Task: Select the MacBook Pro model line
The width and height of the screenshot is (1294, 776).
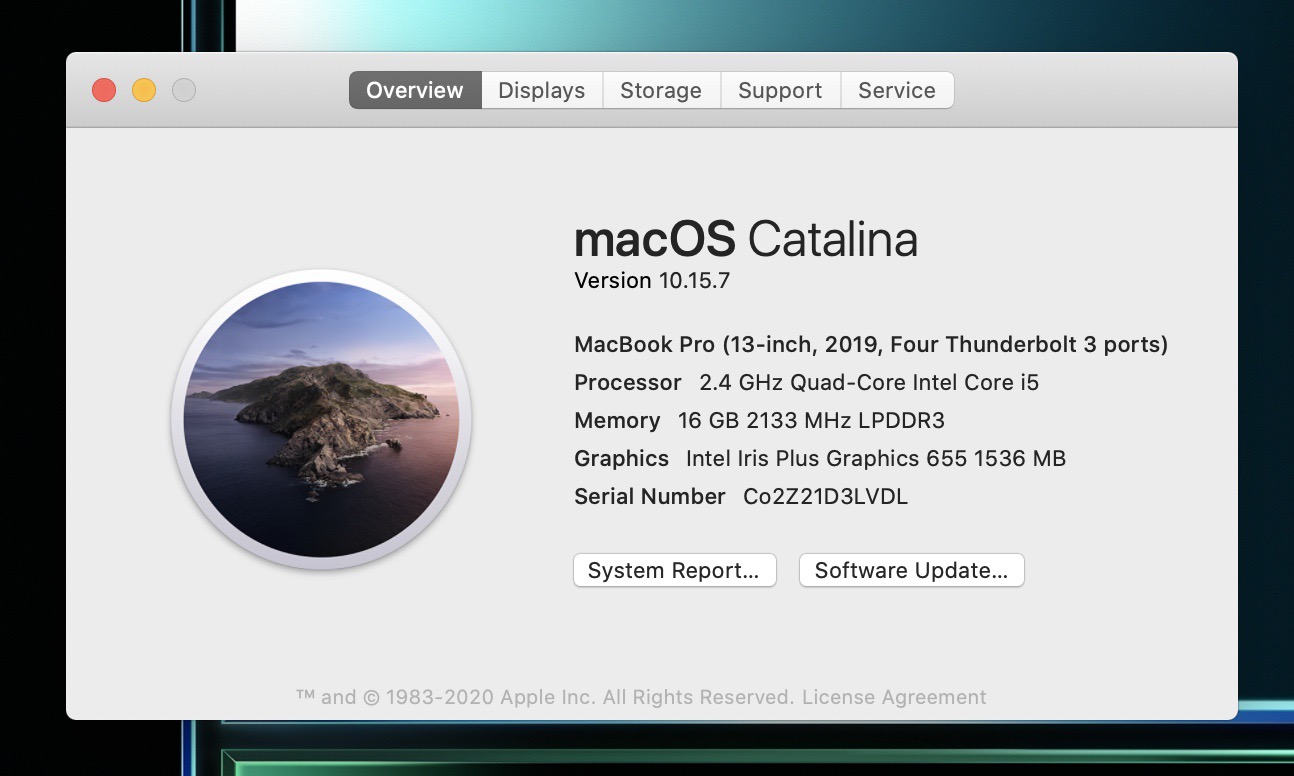Action: (871, 345)
